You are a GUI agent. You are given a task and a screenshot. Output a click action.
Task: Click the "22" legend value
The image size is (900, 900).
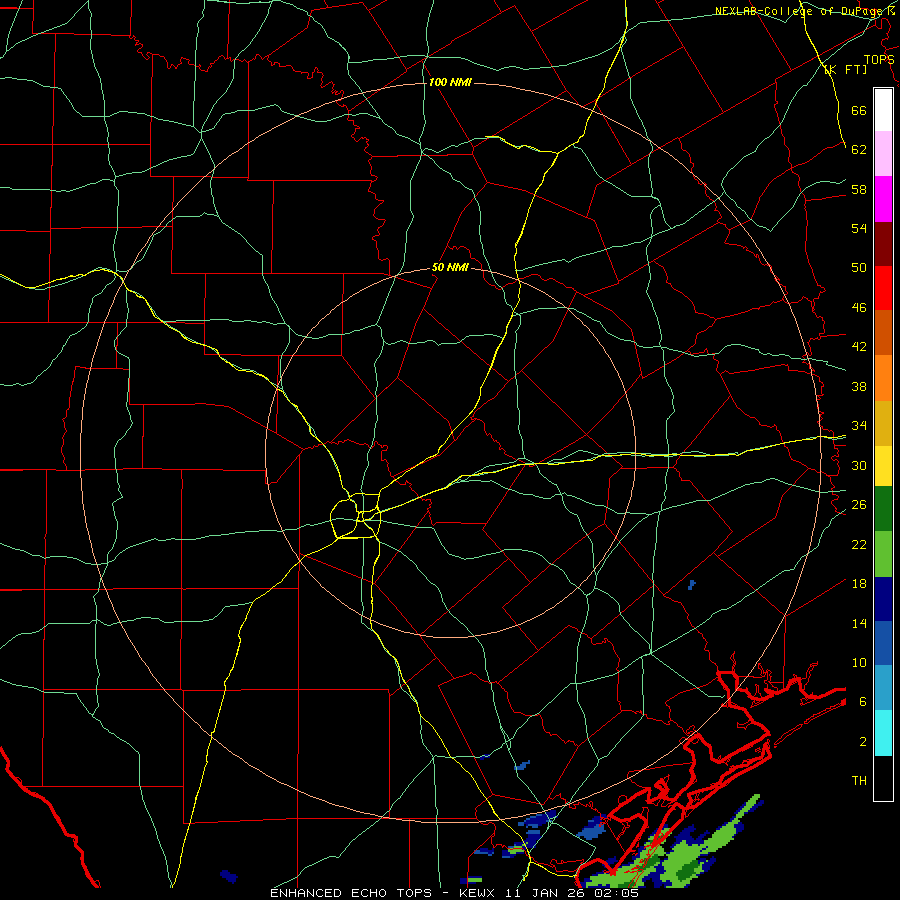[859, 544]
